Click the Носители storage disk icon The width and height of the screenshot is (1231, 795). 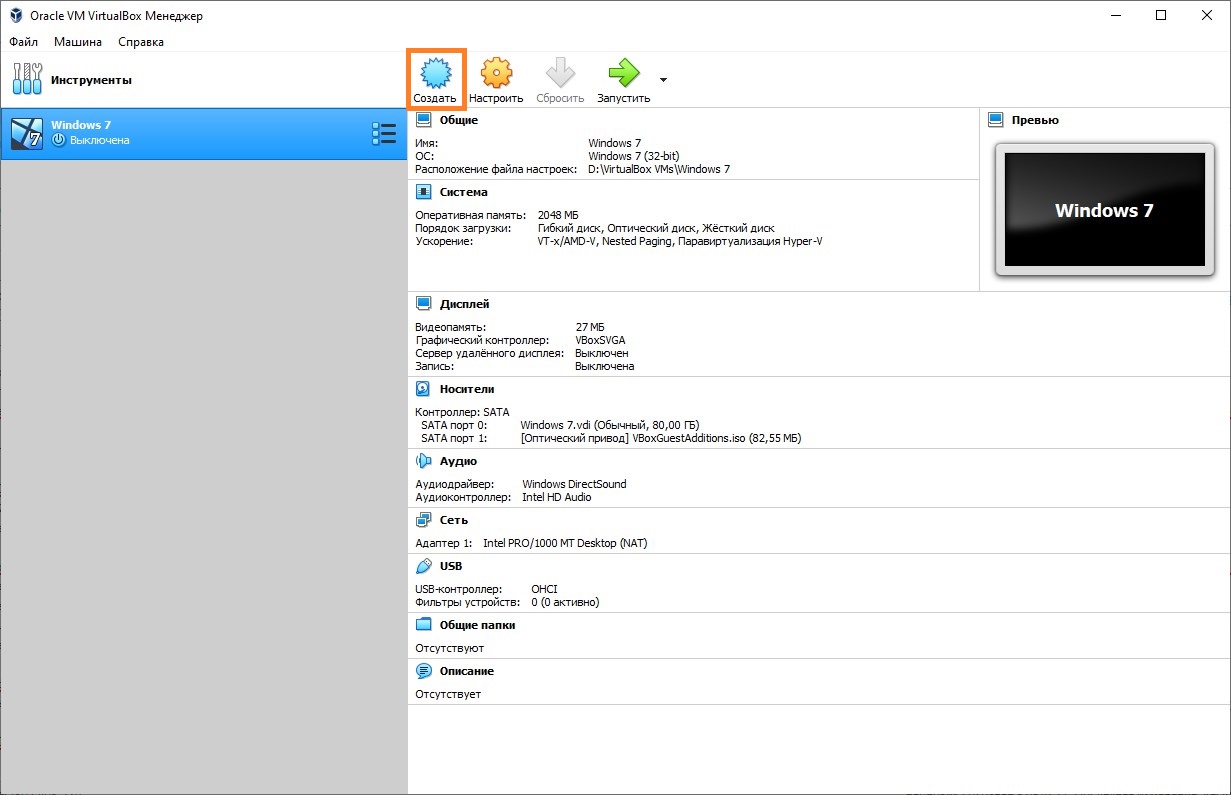[x=423, y=389]
